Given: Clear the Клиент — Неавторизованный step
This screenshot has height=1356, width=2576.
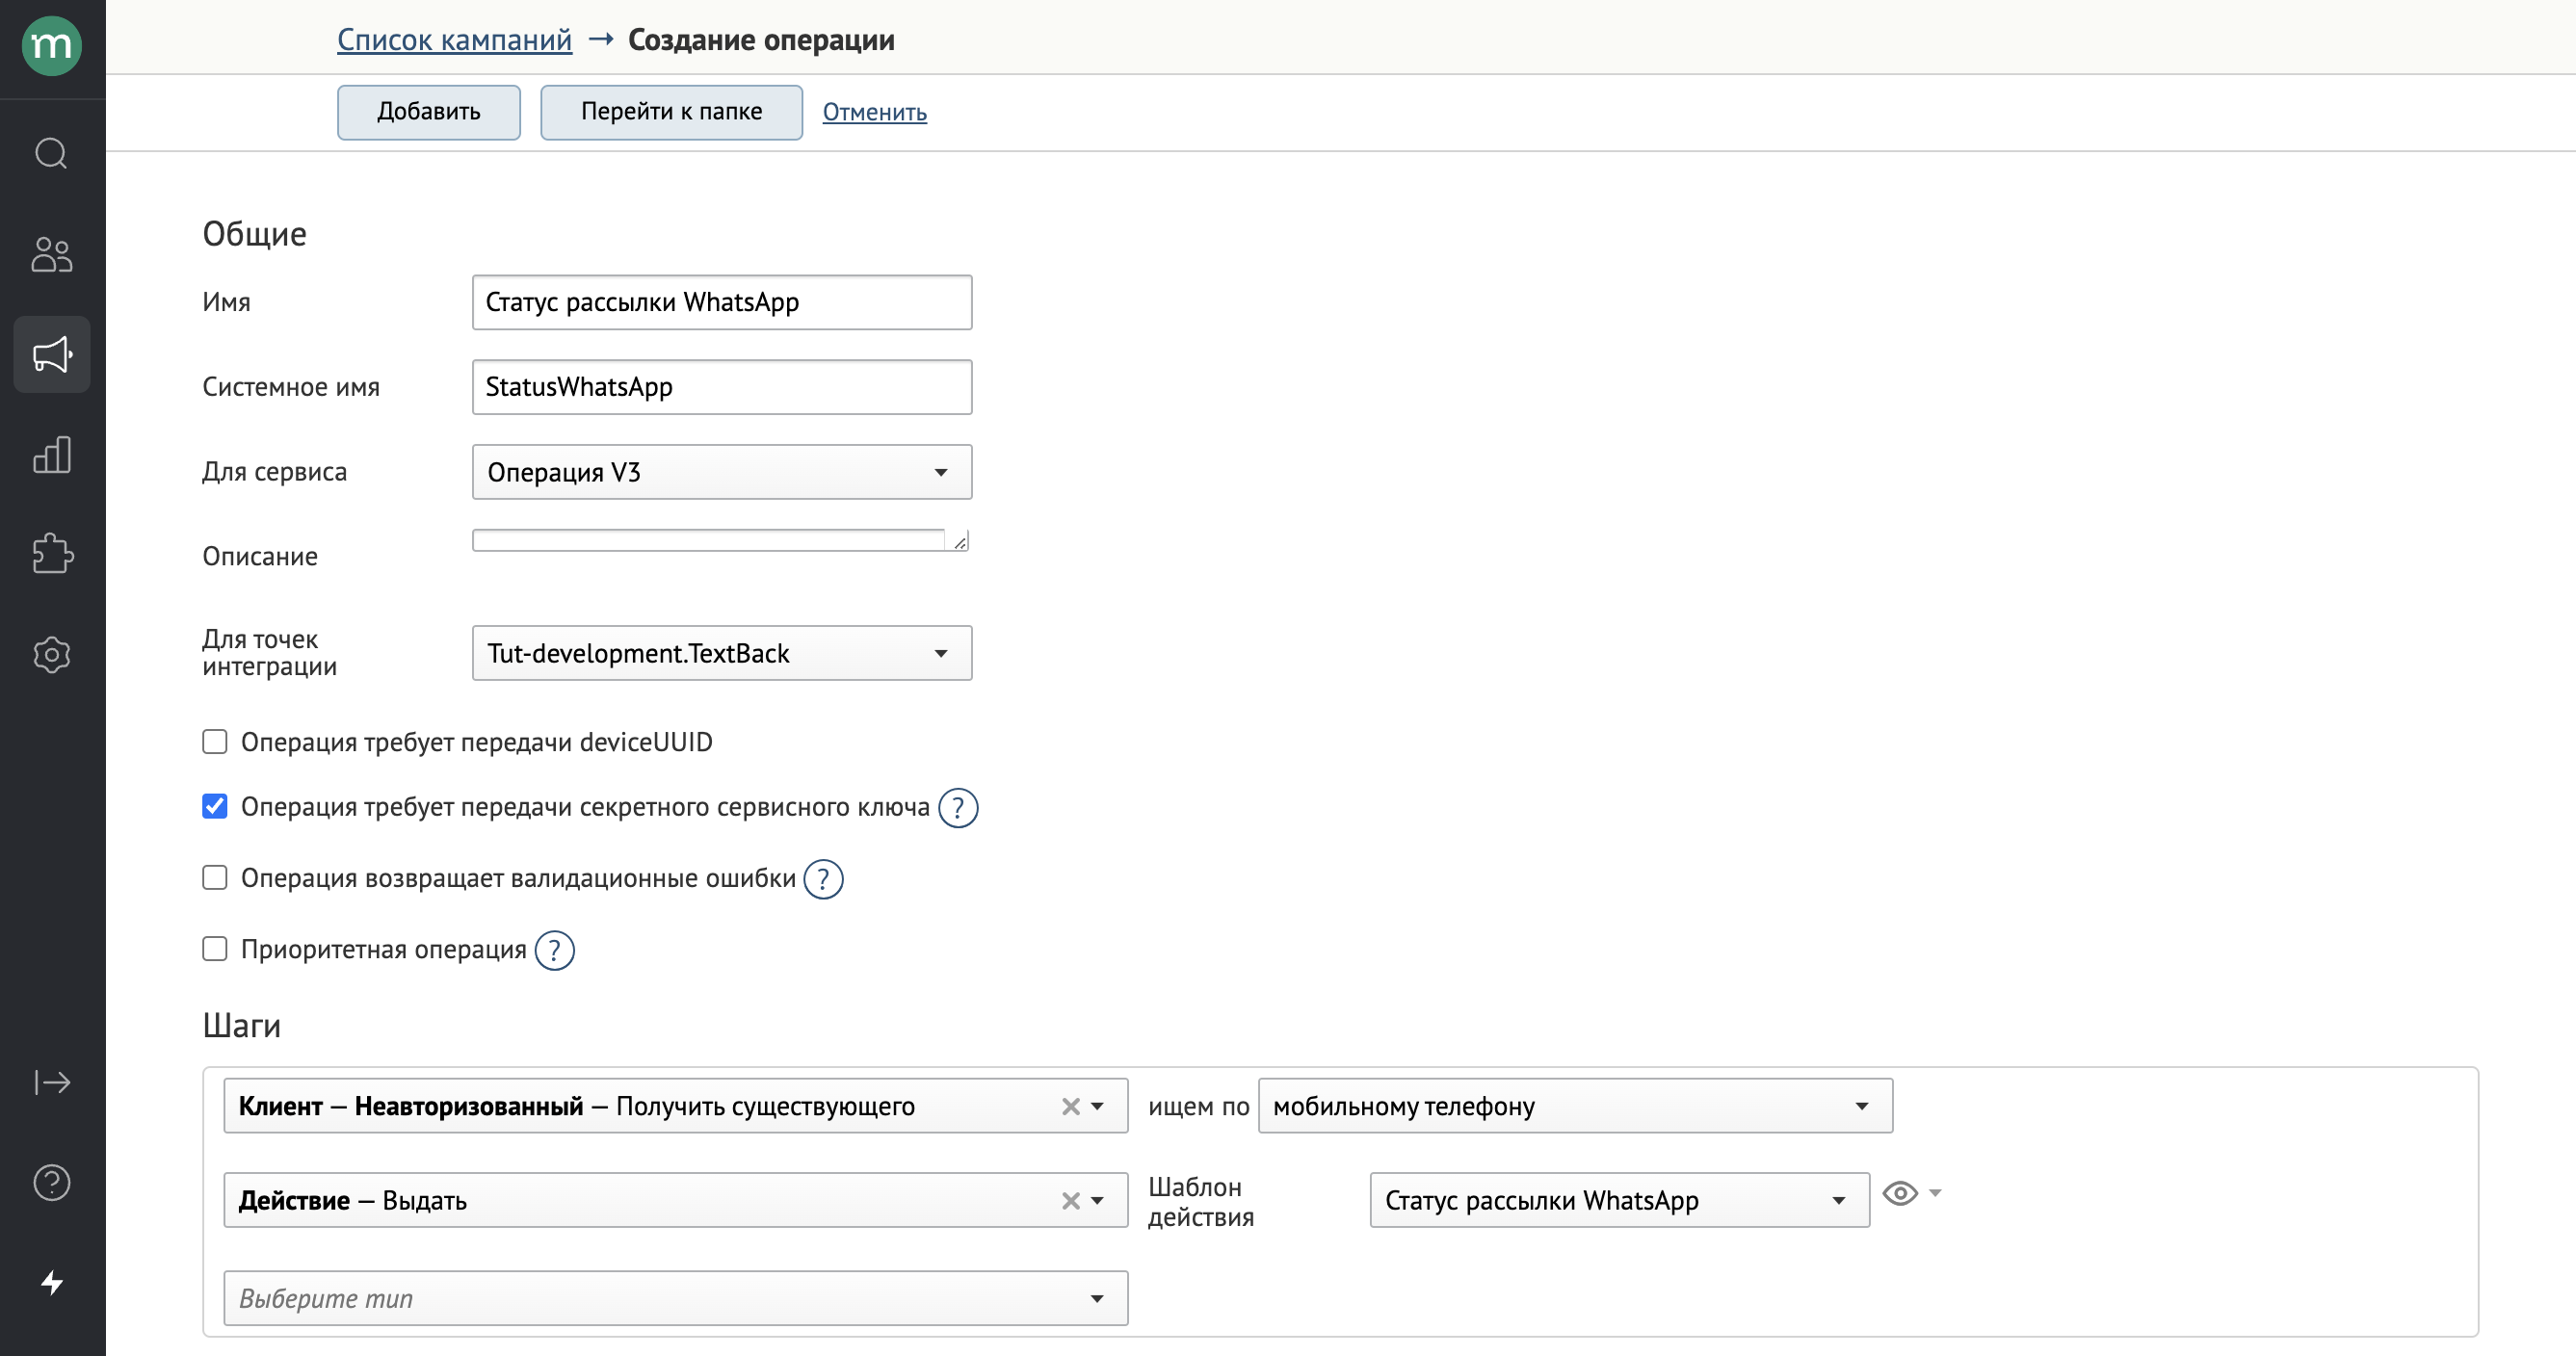Looking at the screenshot, I should point(1070,1106).
